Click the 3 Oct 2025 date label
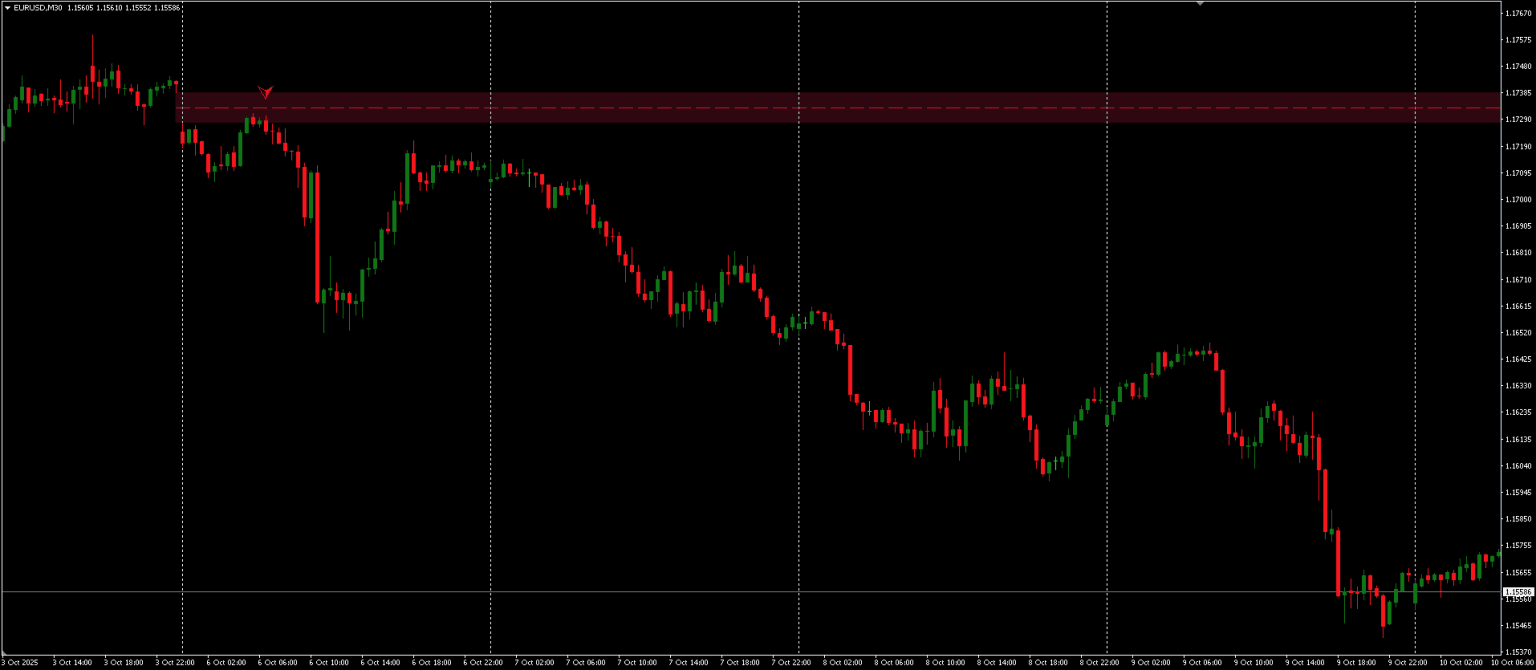Screen dimensions: 1536x670 [x=20, y=662]
